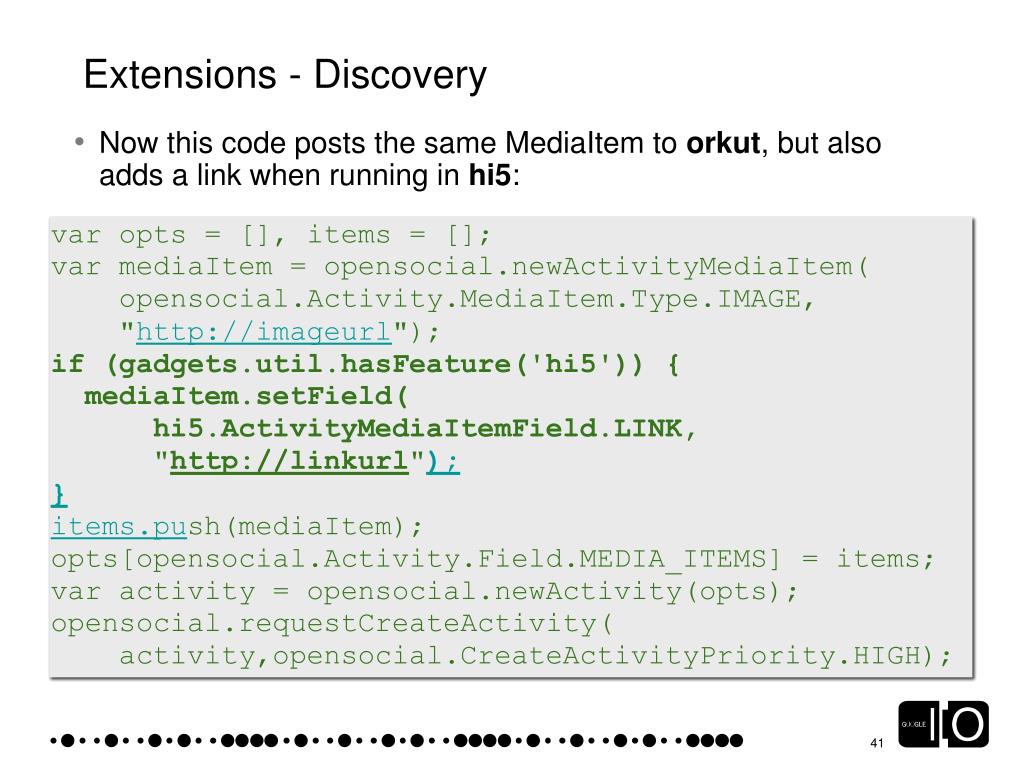Click the mediaItem.setField( code line

[x=246, y=396]
